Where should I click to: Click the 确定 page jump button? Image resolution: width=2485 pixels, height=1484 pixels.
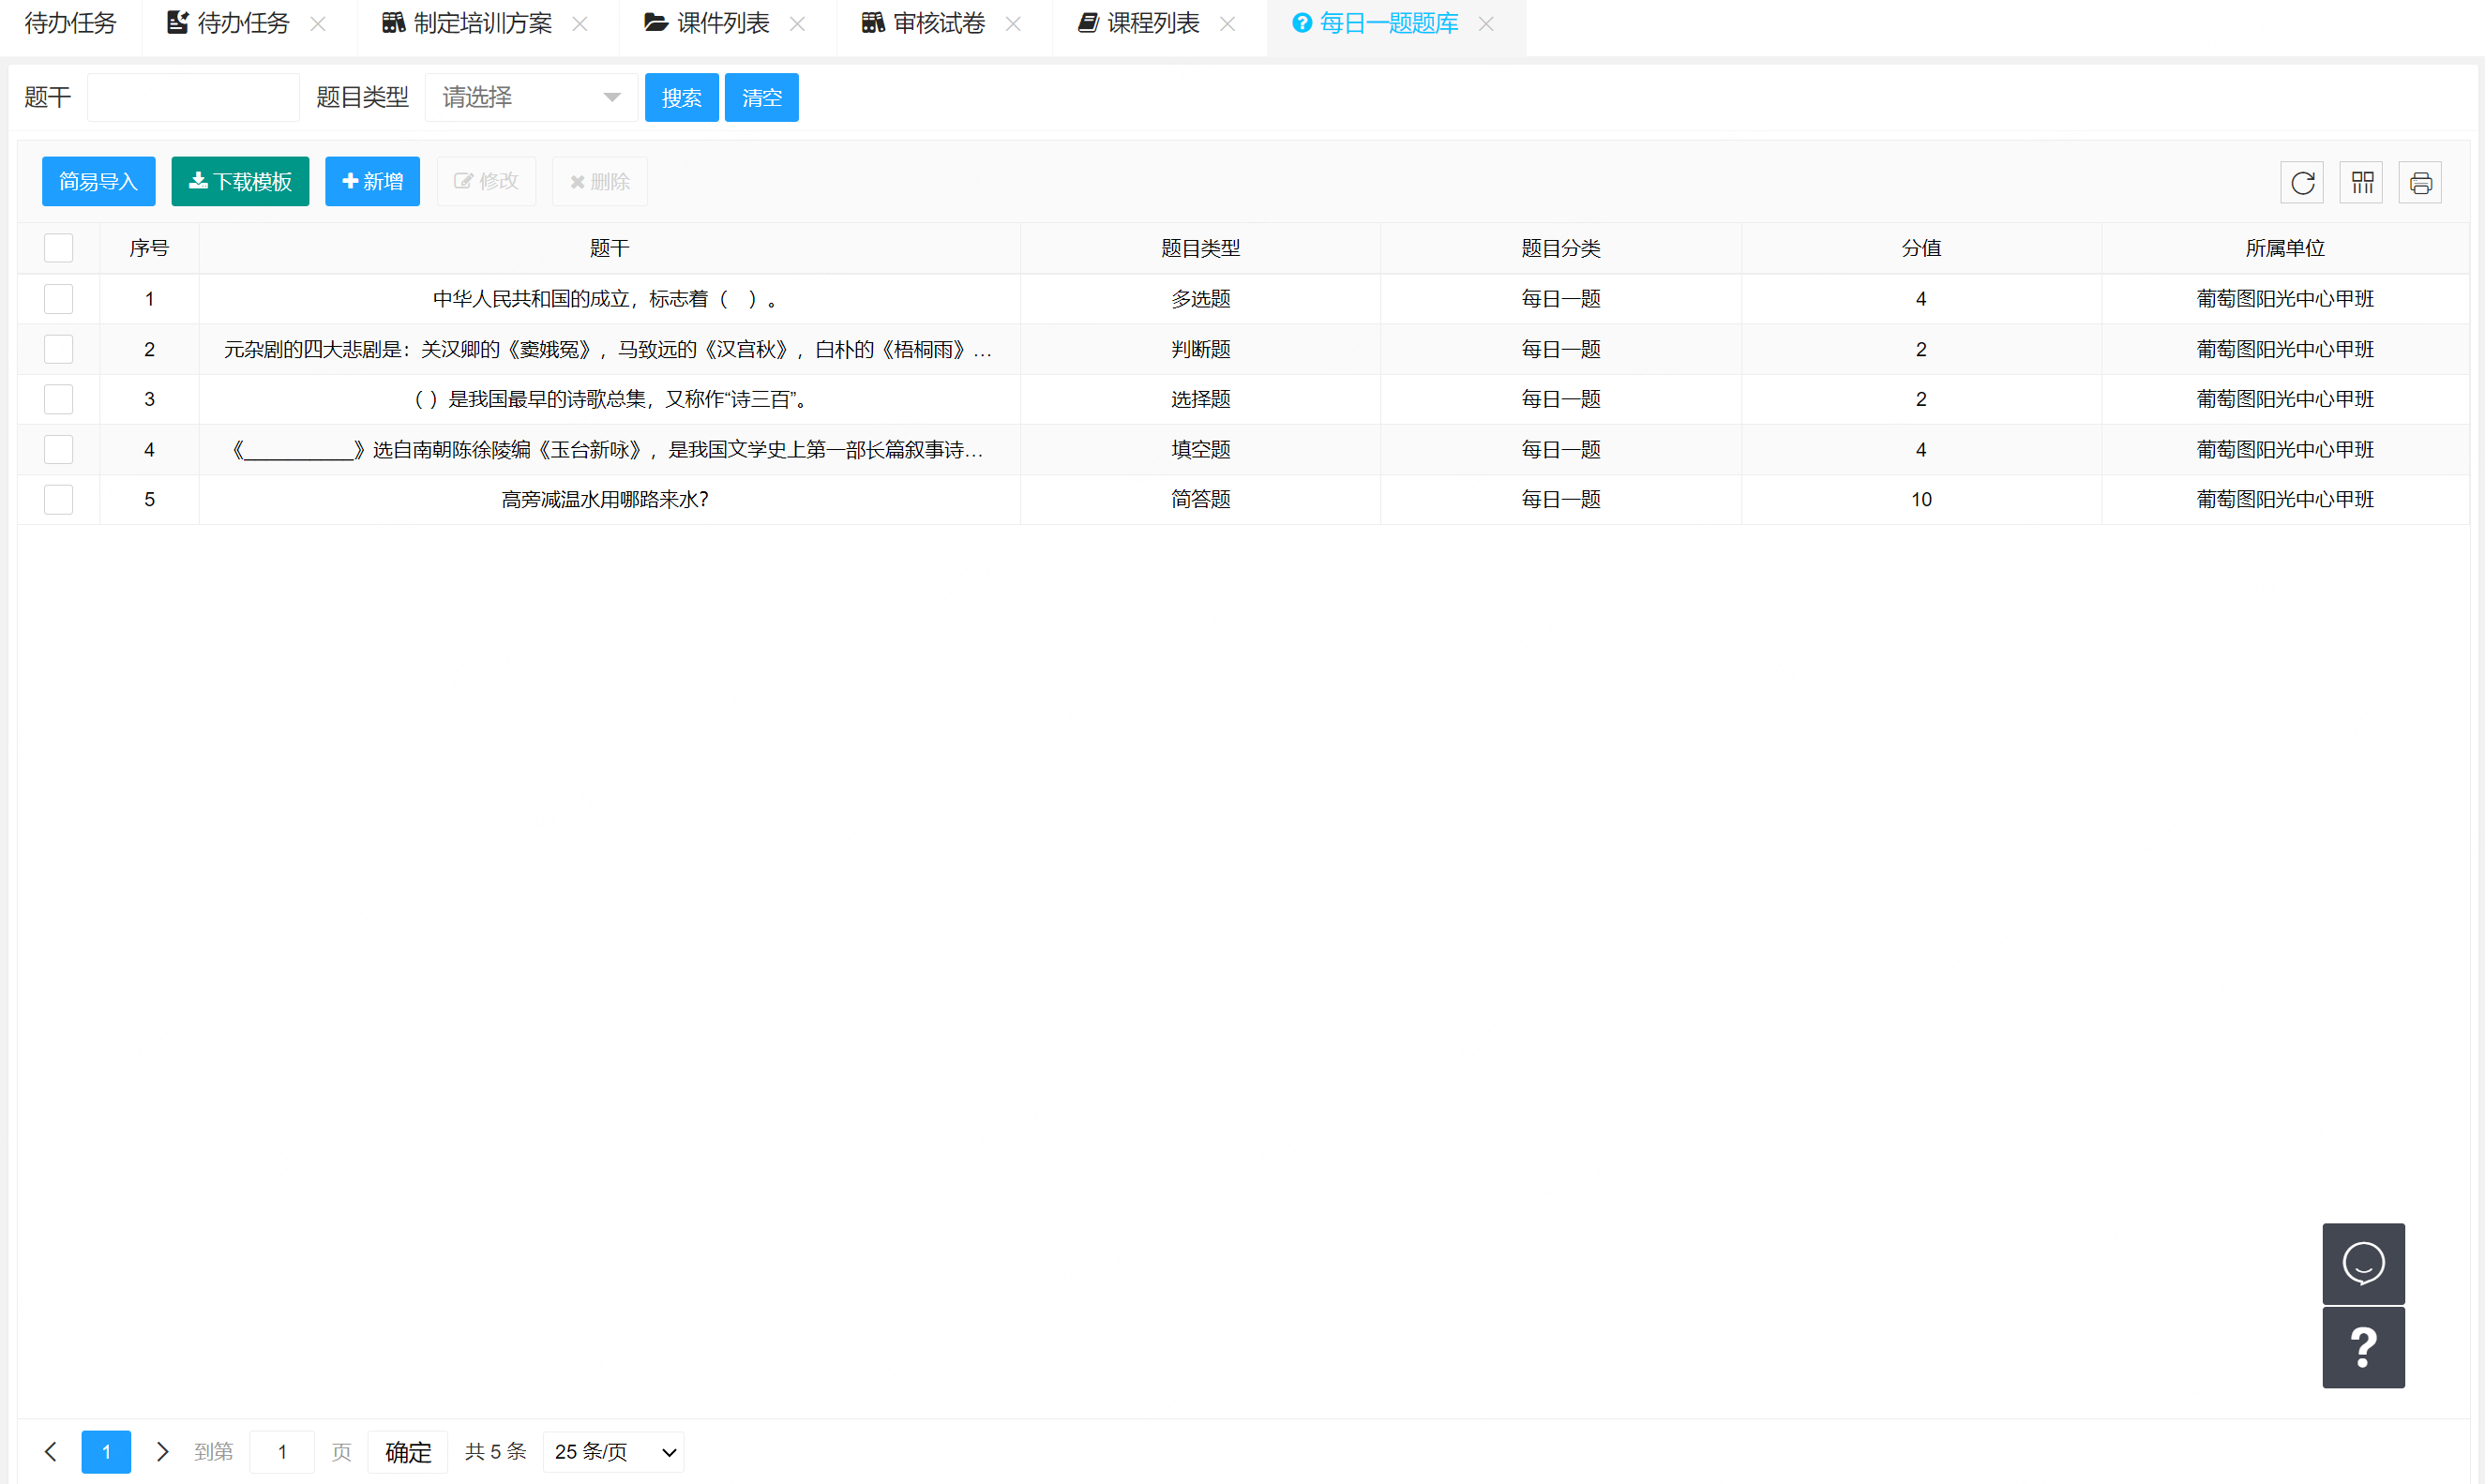point(407,1451)
